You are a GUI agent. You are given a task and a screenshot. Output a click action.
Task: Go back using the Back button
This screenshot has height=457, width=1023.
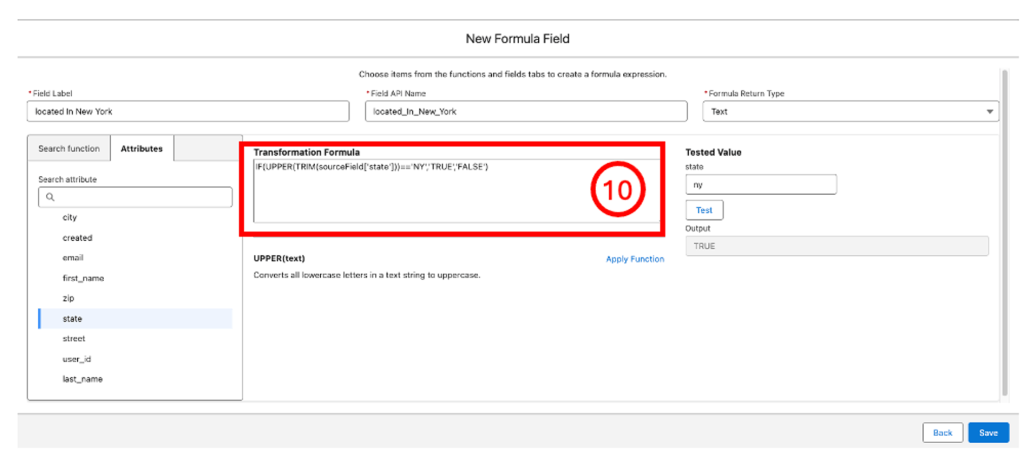(x=942, y=432)
